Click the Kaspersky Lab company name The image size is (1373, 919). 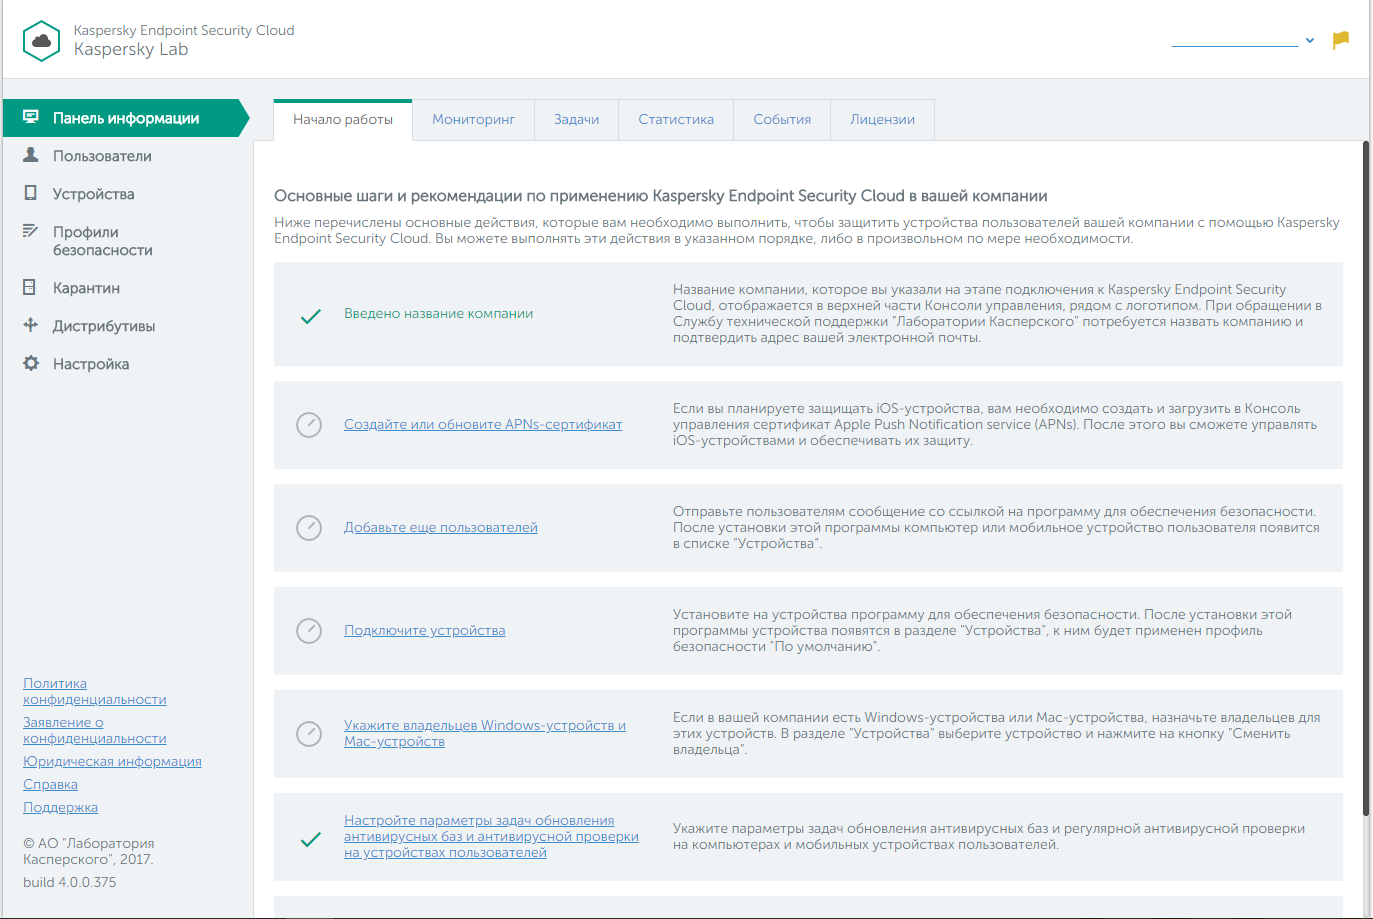tap(131, 50)
